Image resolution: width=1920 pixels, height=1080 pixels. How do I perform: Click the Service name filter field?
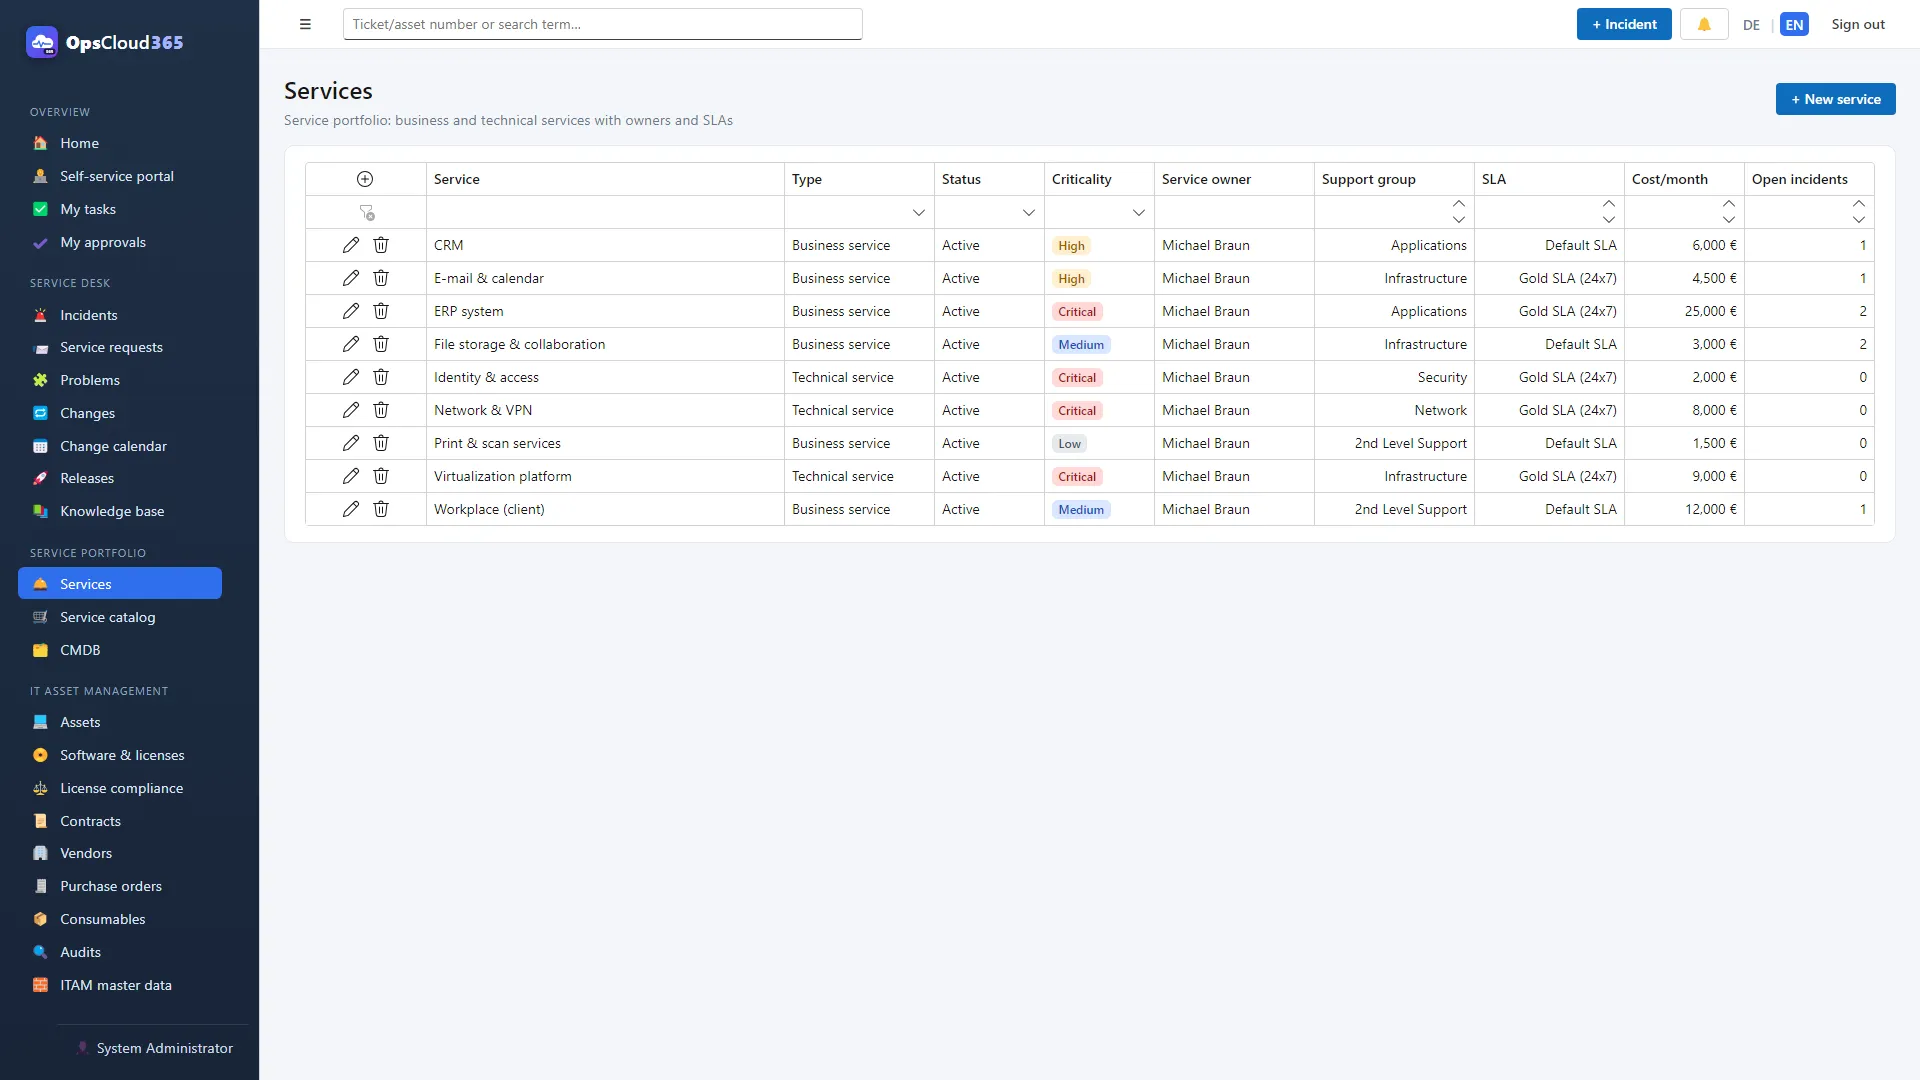[x=605, y=212]
